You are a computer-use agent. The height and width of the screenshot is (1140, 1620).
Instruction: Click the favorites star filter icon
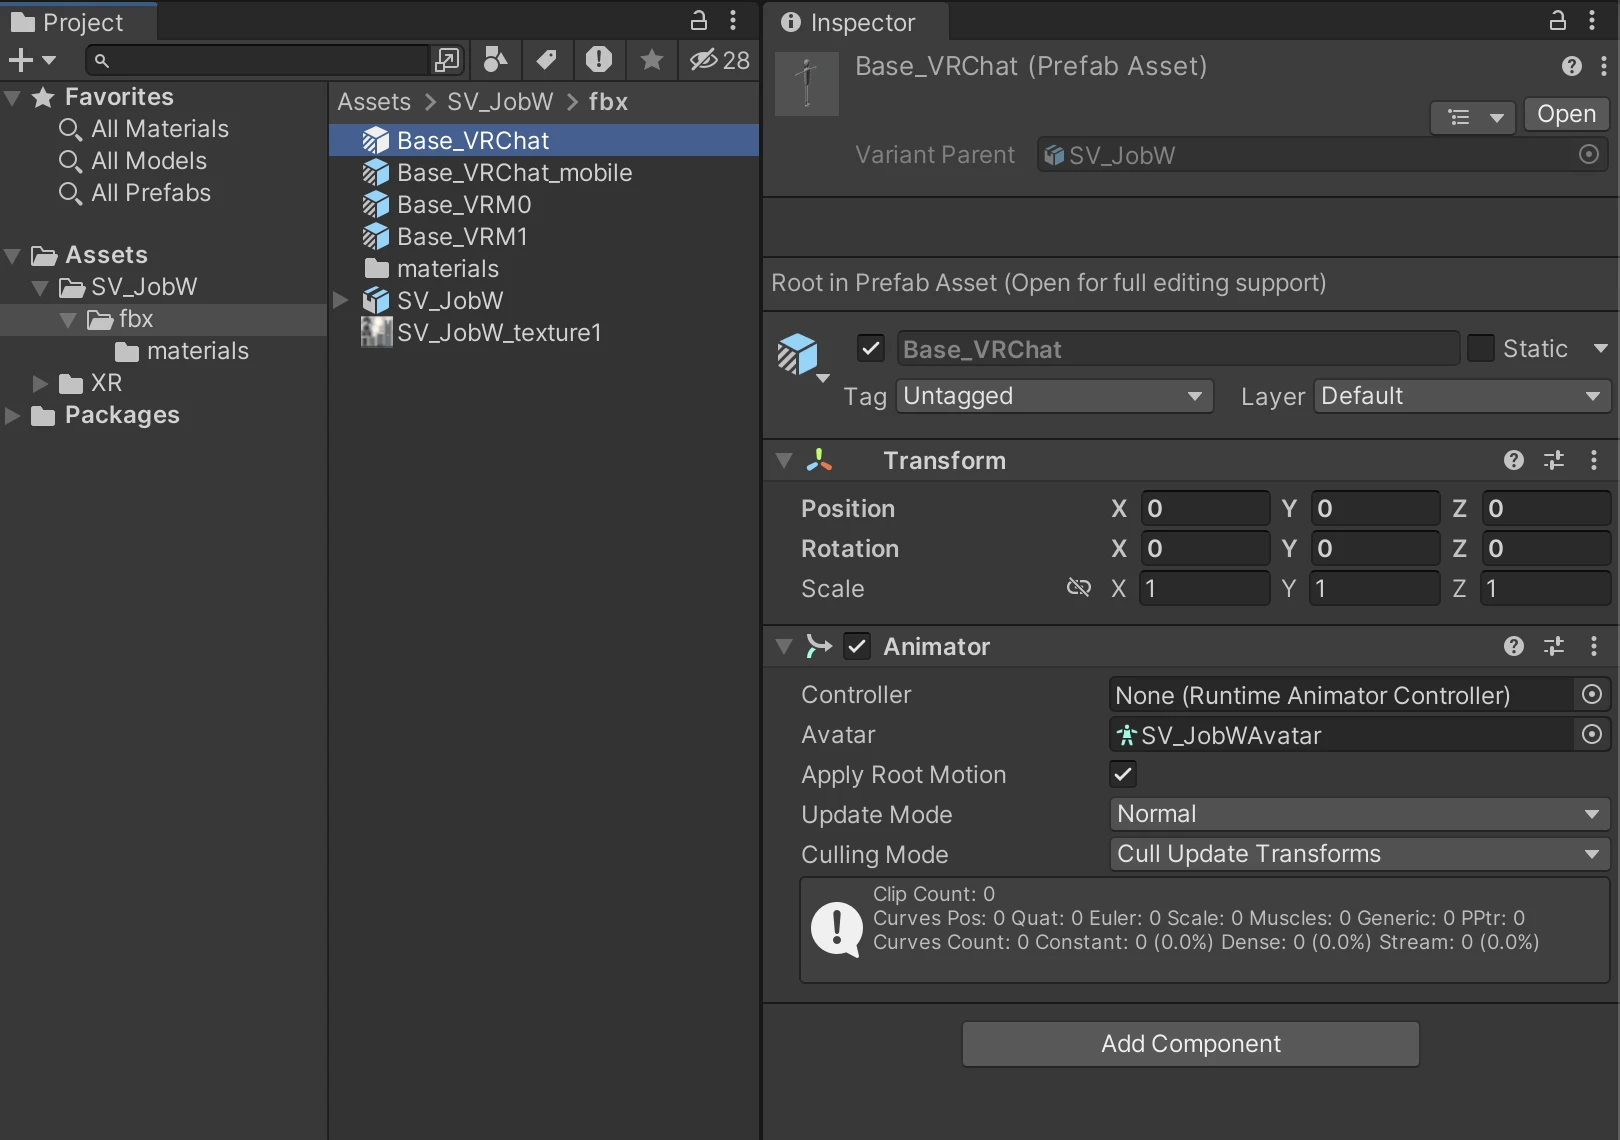pos(651,60)
